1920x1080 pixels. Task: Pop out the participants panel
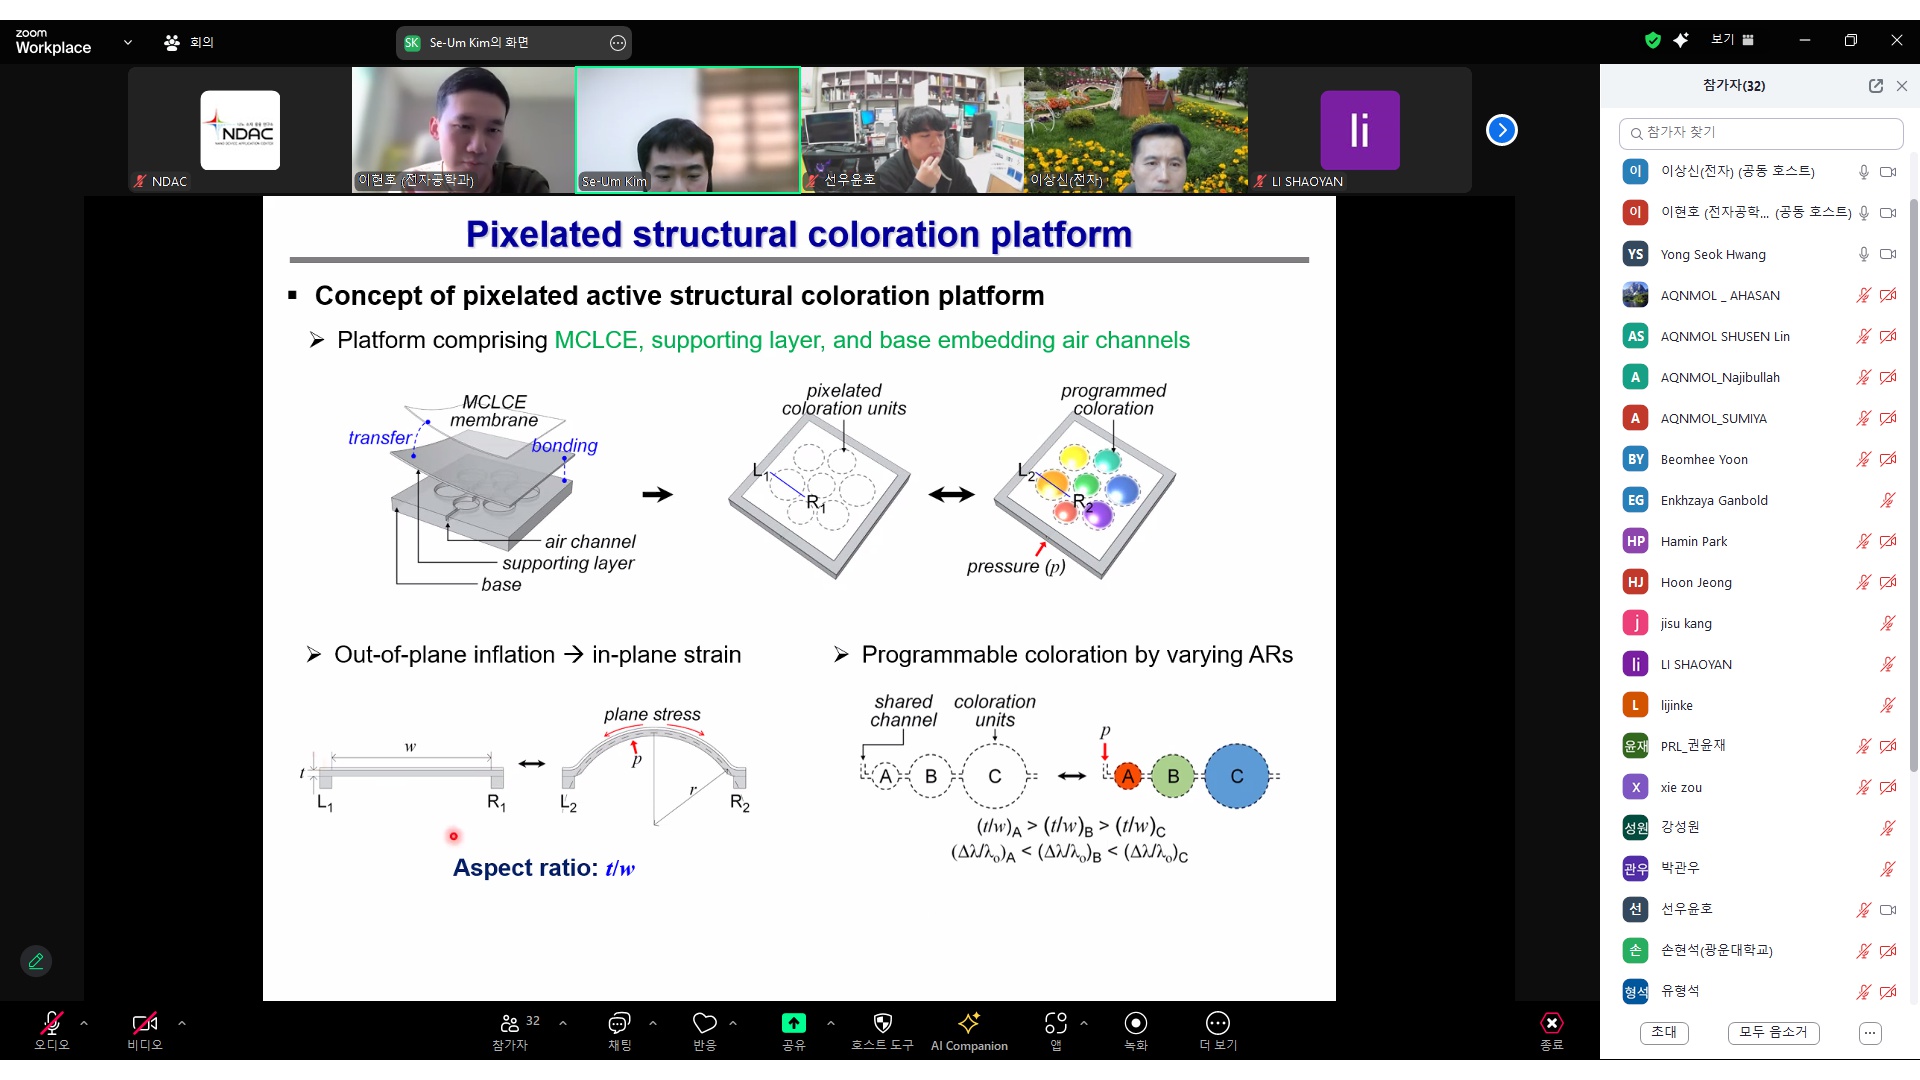1876,86
